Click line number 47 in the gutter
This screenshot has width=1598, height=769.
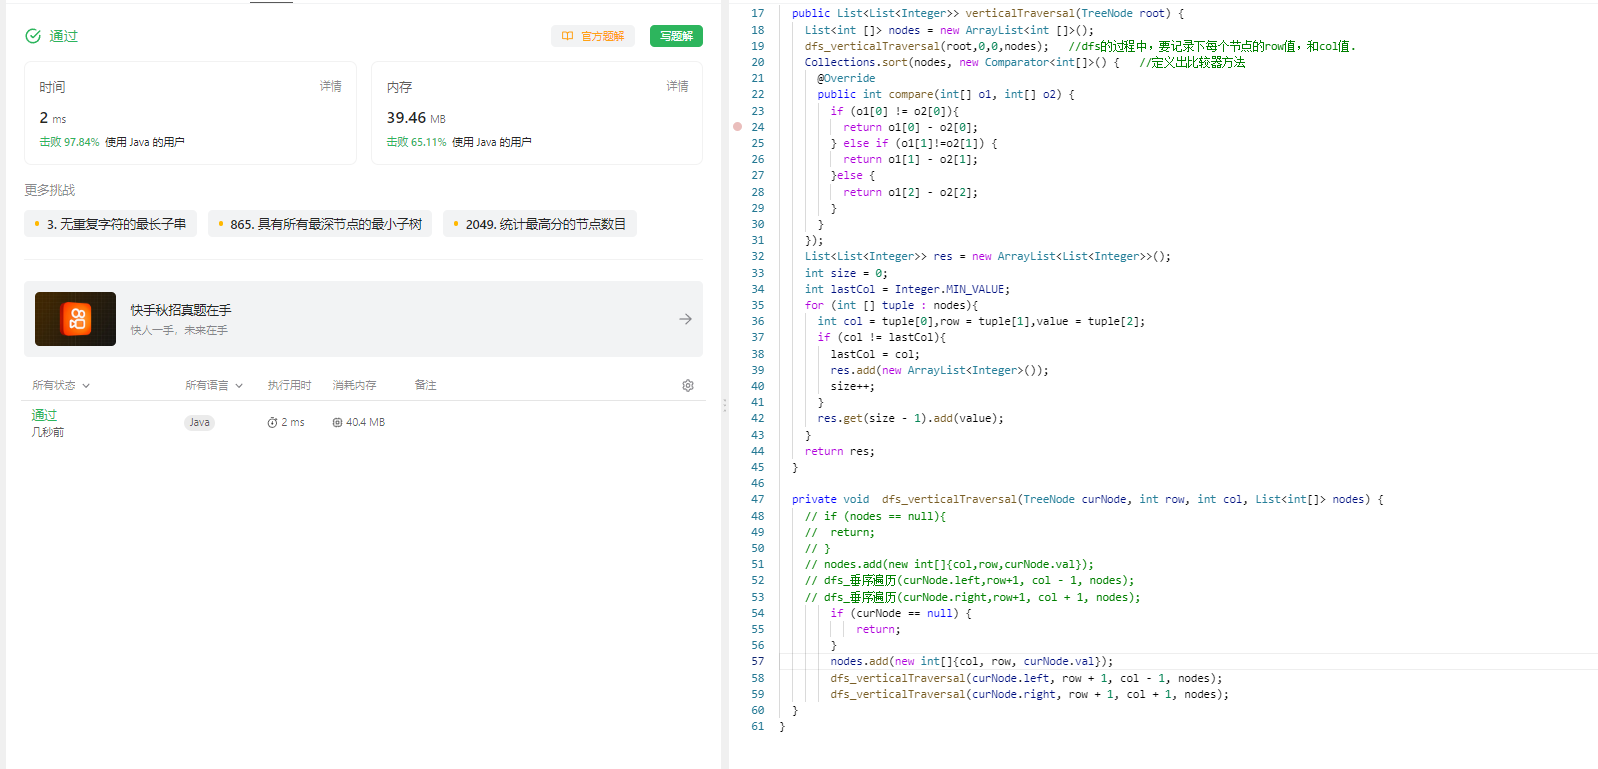(757, 499)
